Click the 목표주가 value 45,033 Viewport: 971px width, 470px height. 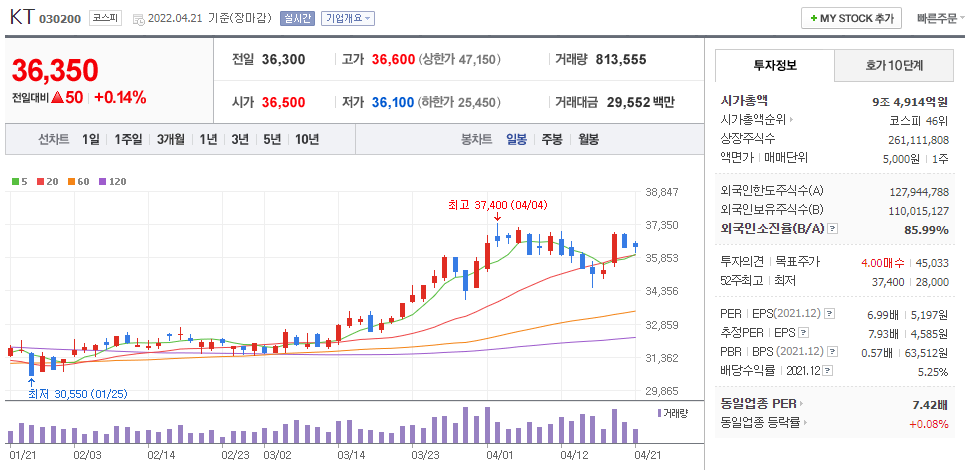click(933, 263)
